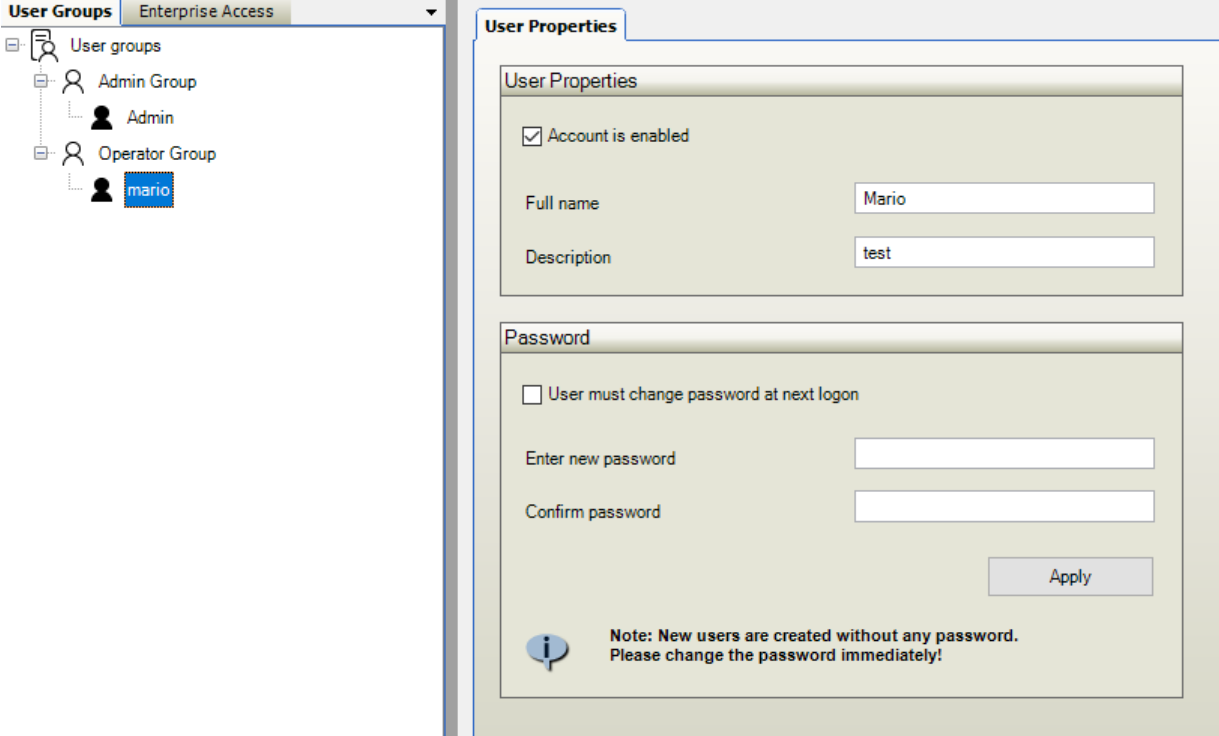Image resolution: width=1219 pixels, height=736 pixels.
Task: Focus the Enter new password field
Action: click(x=1004, y=454)
